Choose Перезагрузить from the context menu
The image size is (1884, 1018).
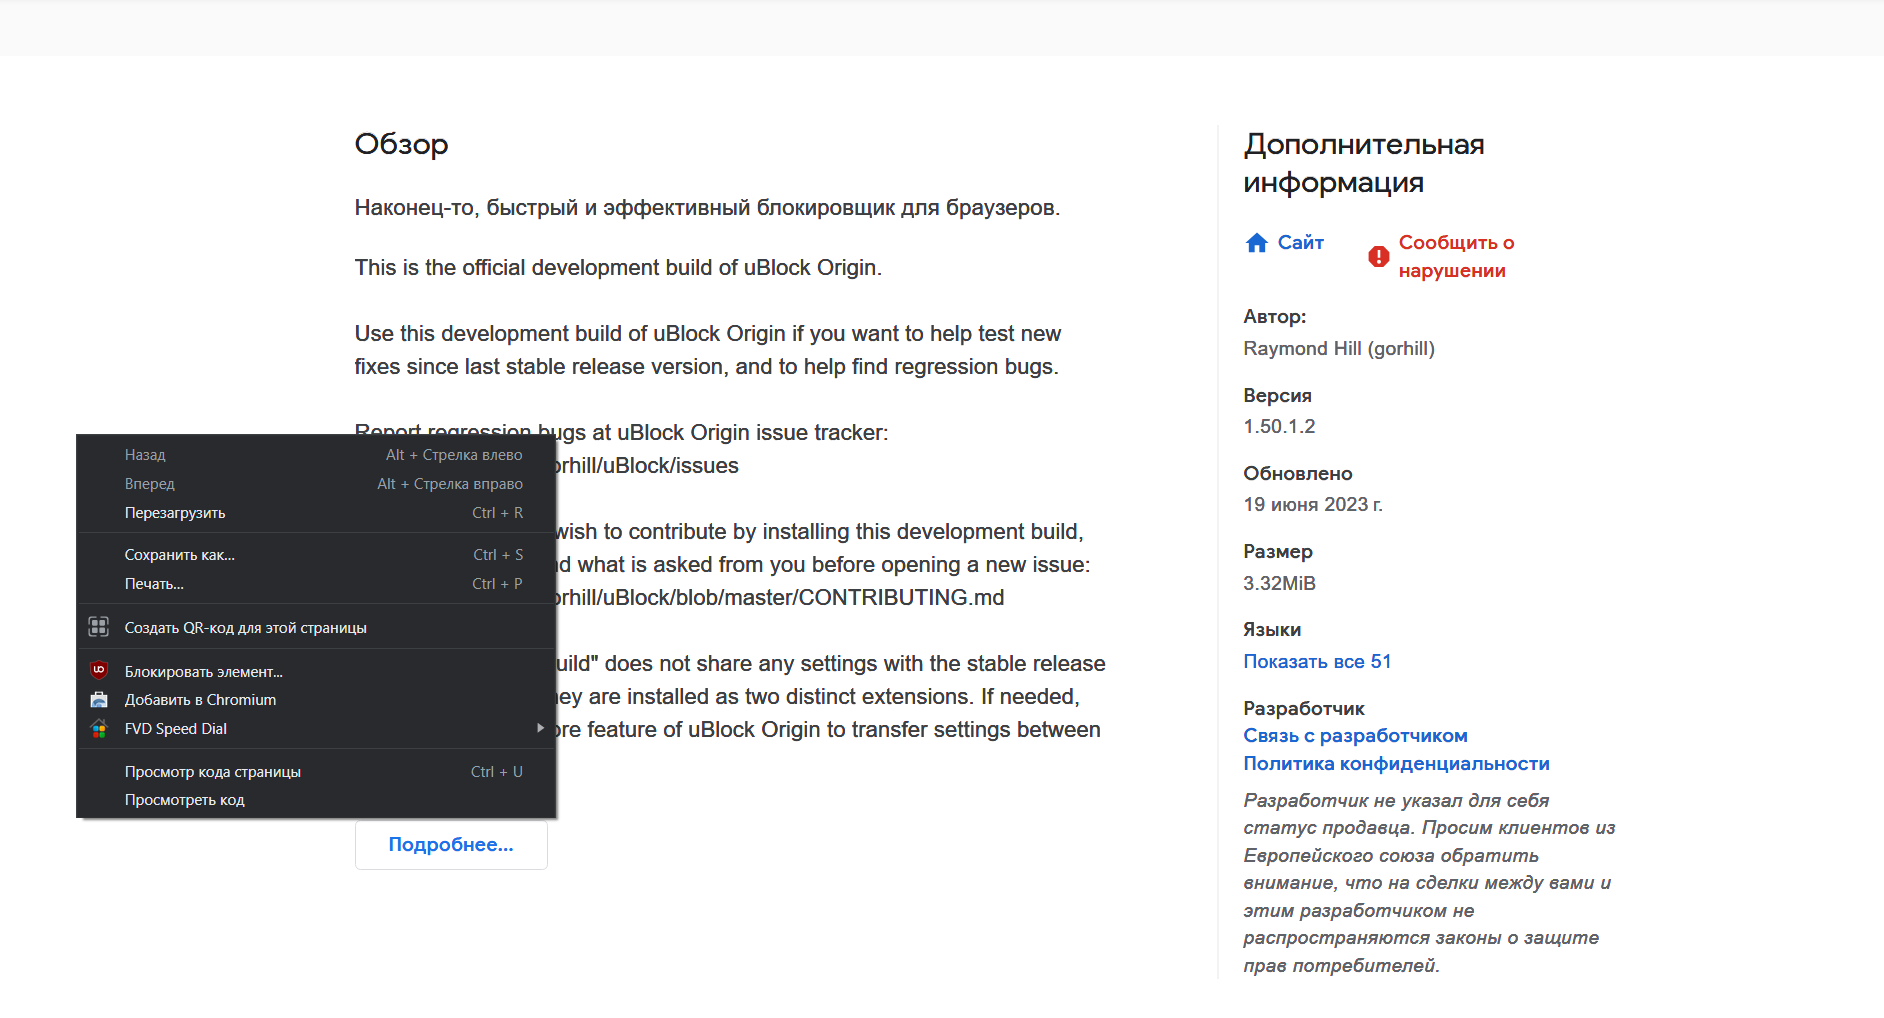(316, 512)
